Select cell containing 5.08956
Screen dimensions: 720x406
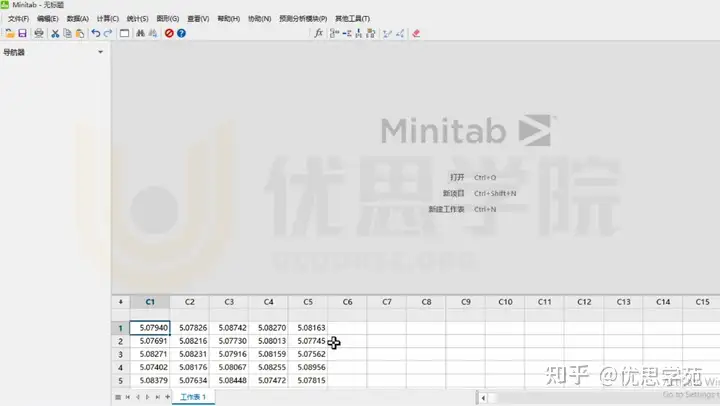(308, 367)
